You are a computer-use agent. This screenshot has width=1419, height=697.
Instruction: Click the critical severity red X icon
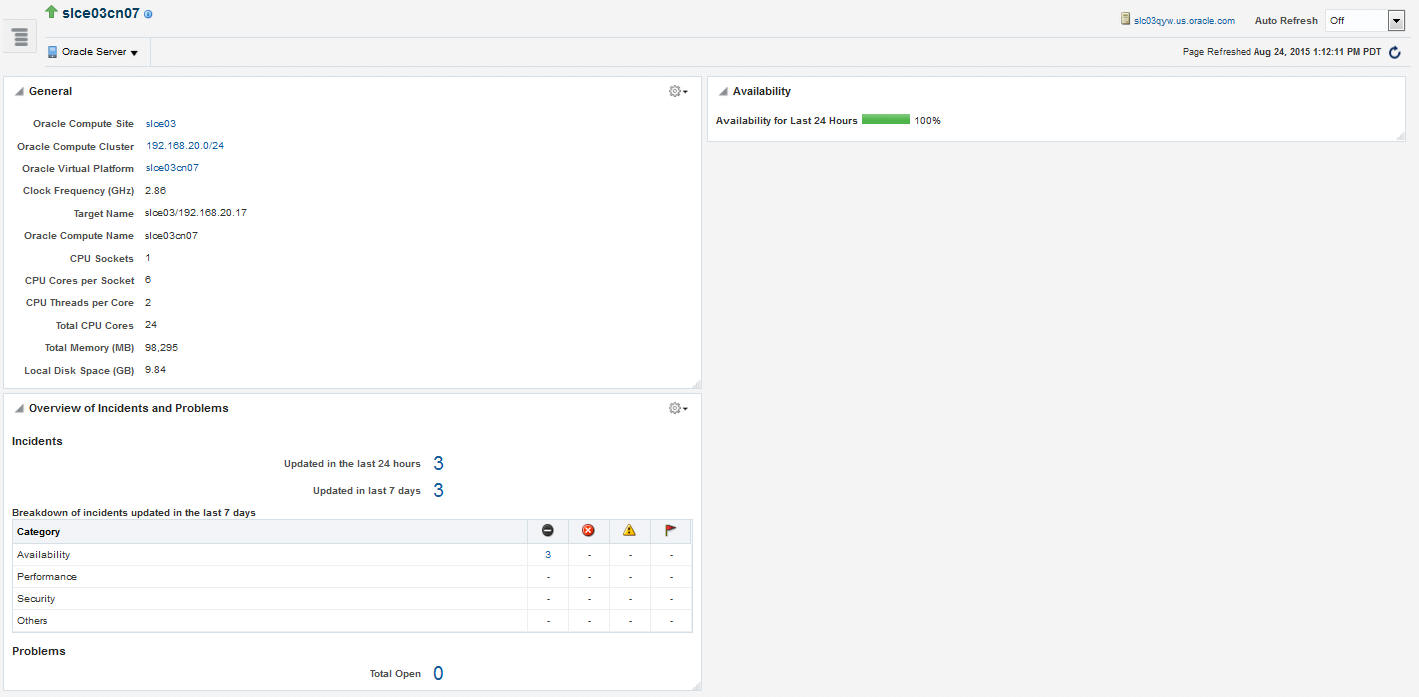click(588, 531)
